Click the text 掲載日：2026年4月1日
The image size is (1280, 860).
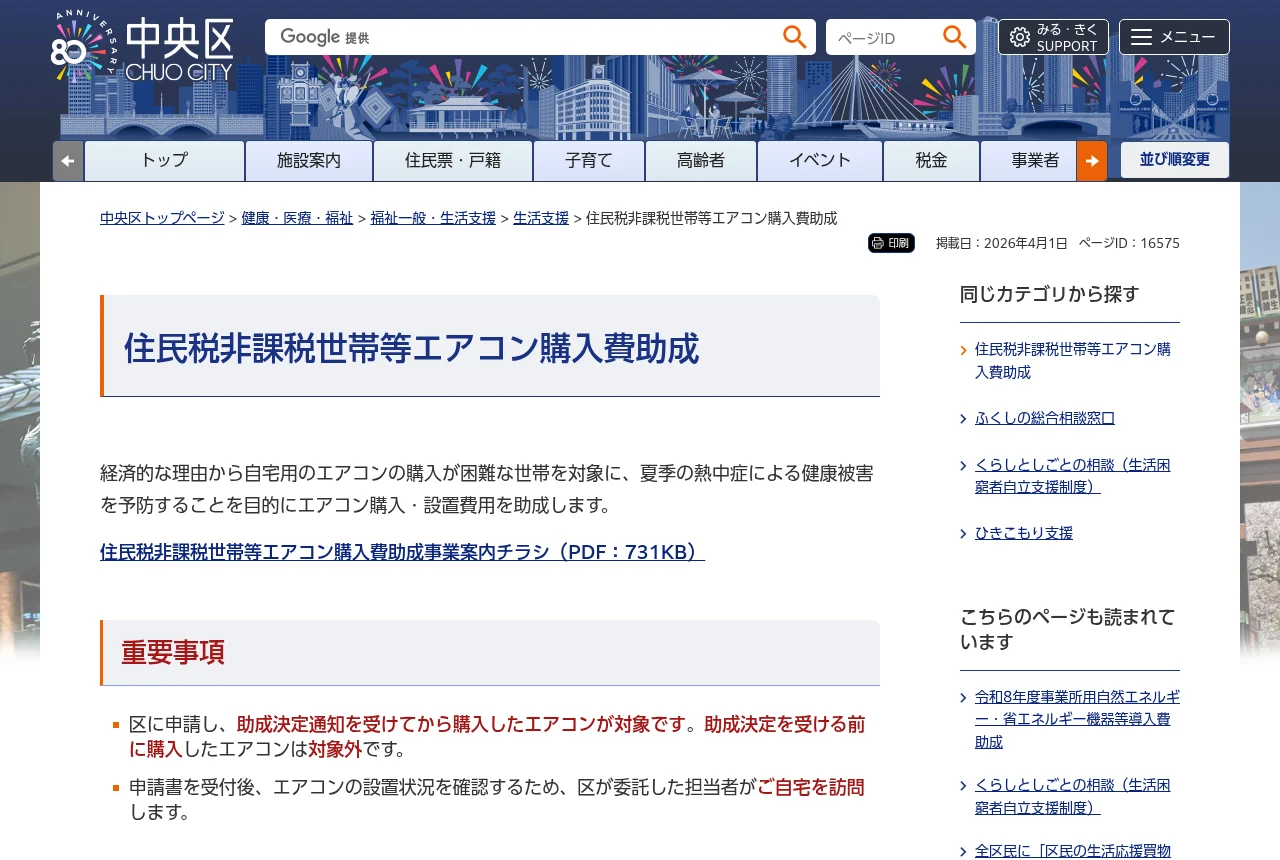click(1002, 243)
